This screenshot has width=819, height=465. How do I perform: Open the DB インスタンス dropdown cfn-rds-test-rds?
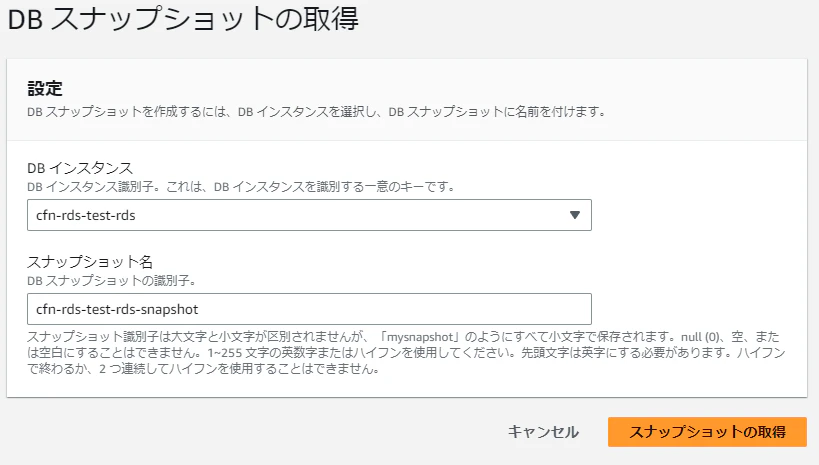tap(309, 215)
